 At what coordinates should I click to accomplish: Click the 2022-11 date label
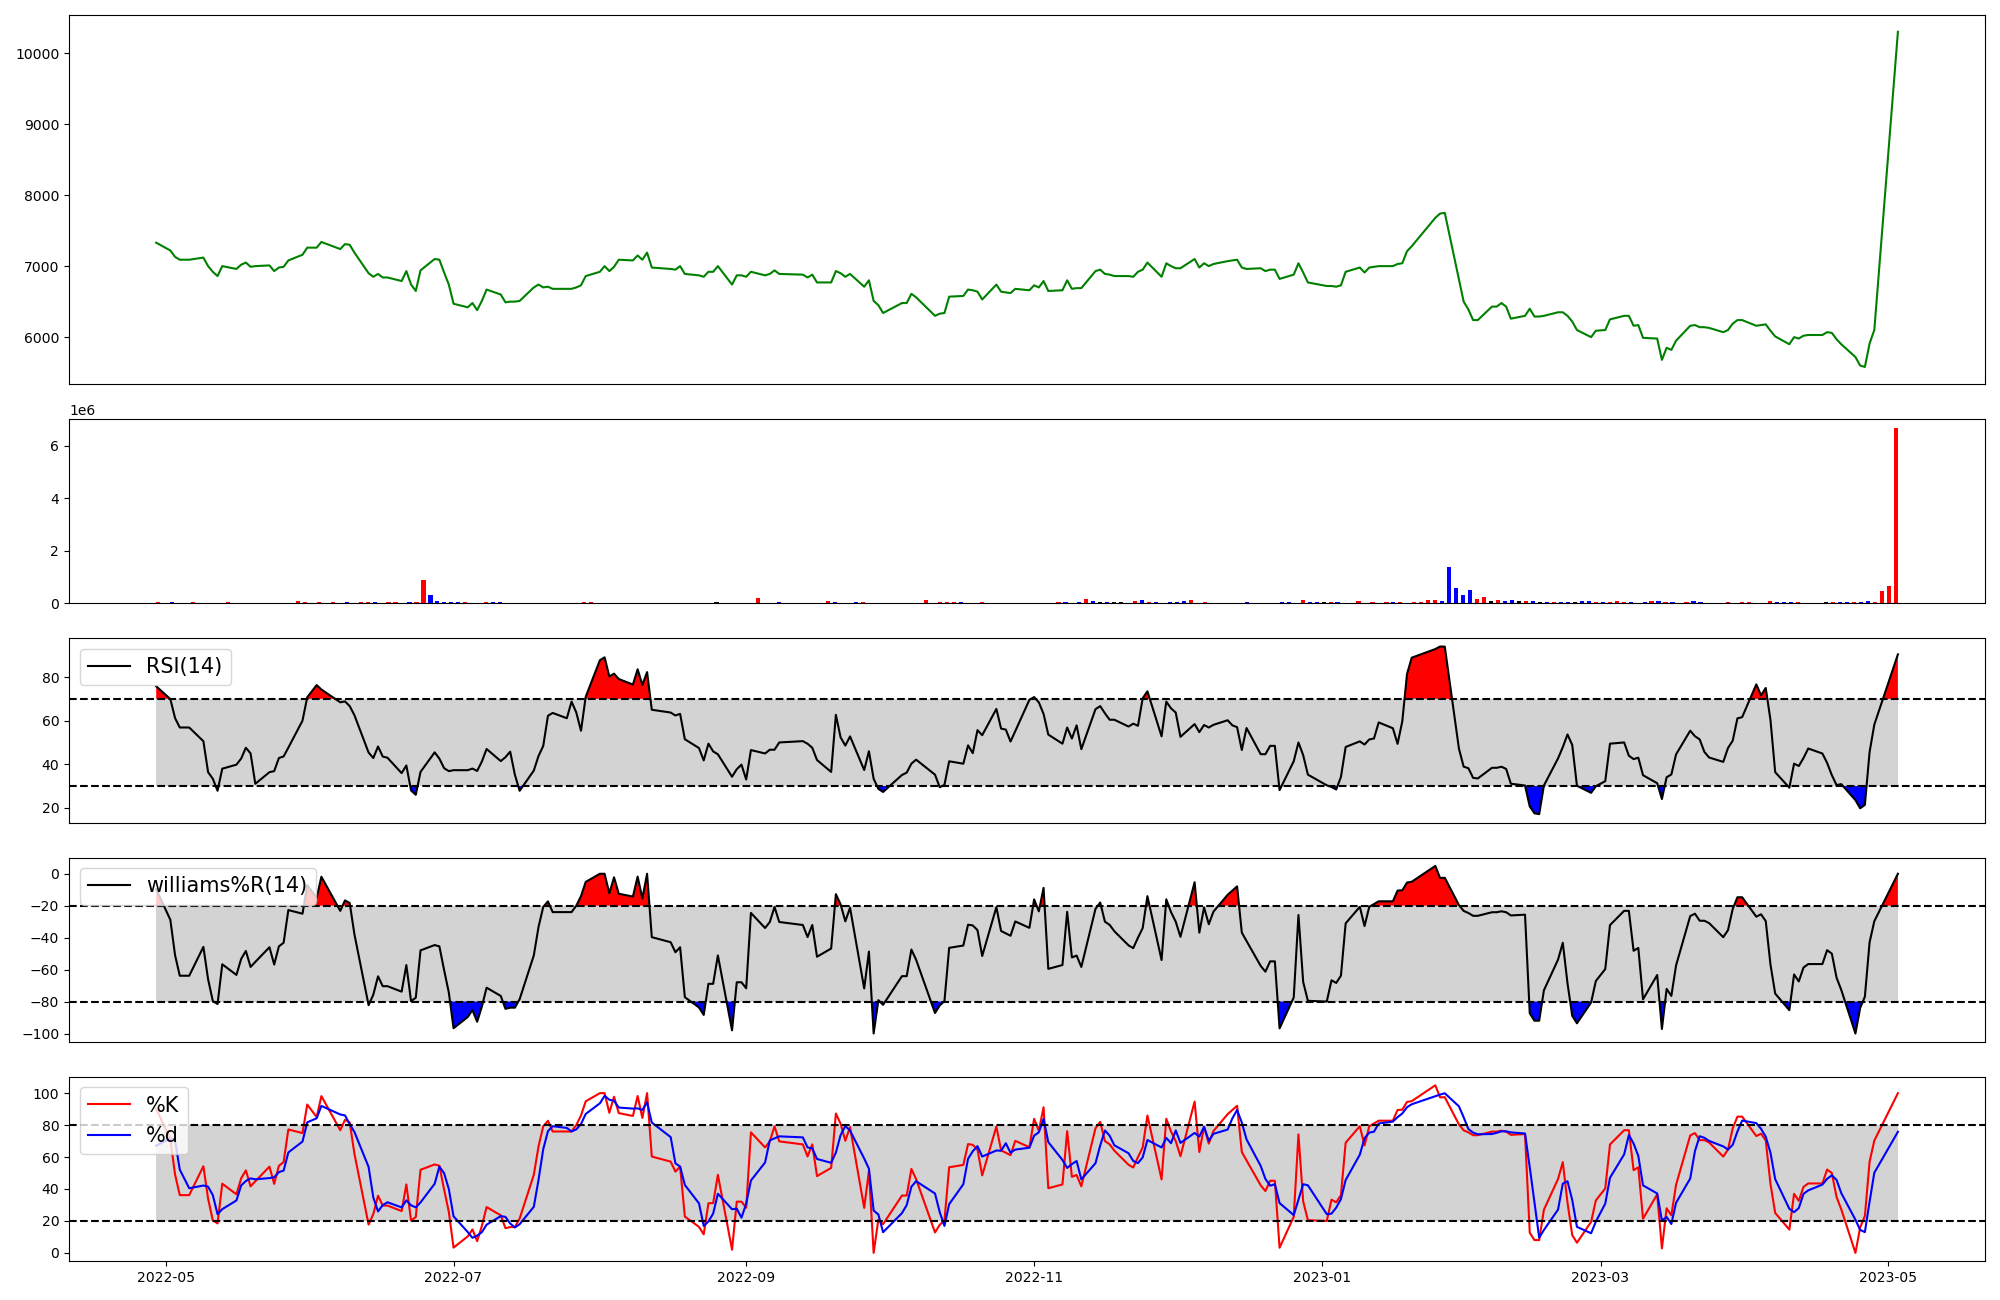pyautogui.click(x=1033, y=1277)
